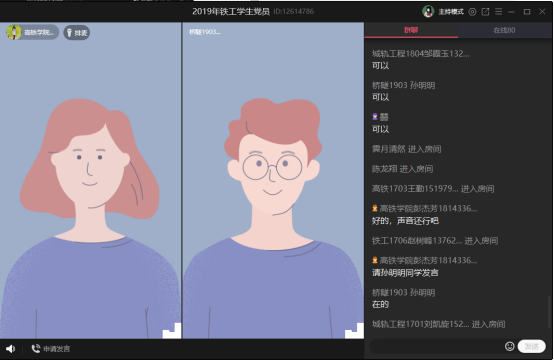The height and width of the screenshot is (360, 554).
Task: Click the message 请孙明明同学发言
Action: 405,273
